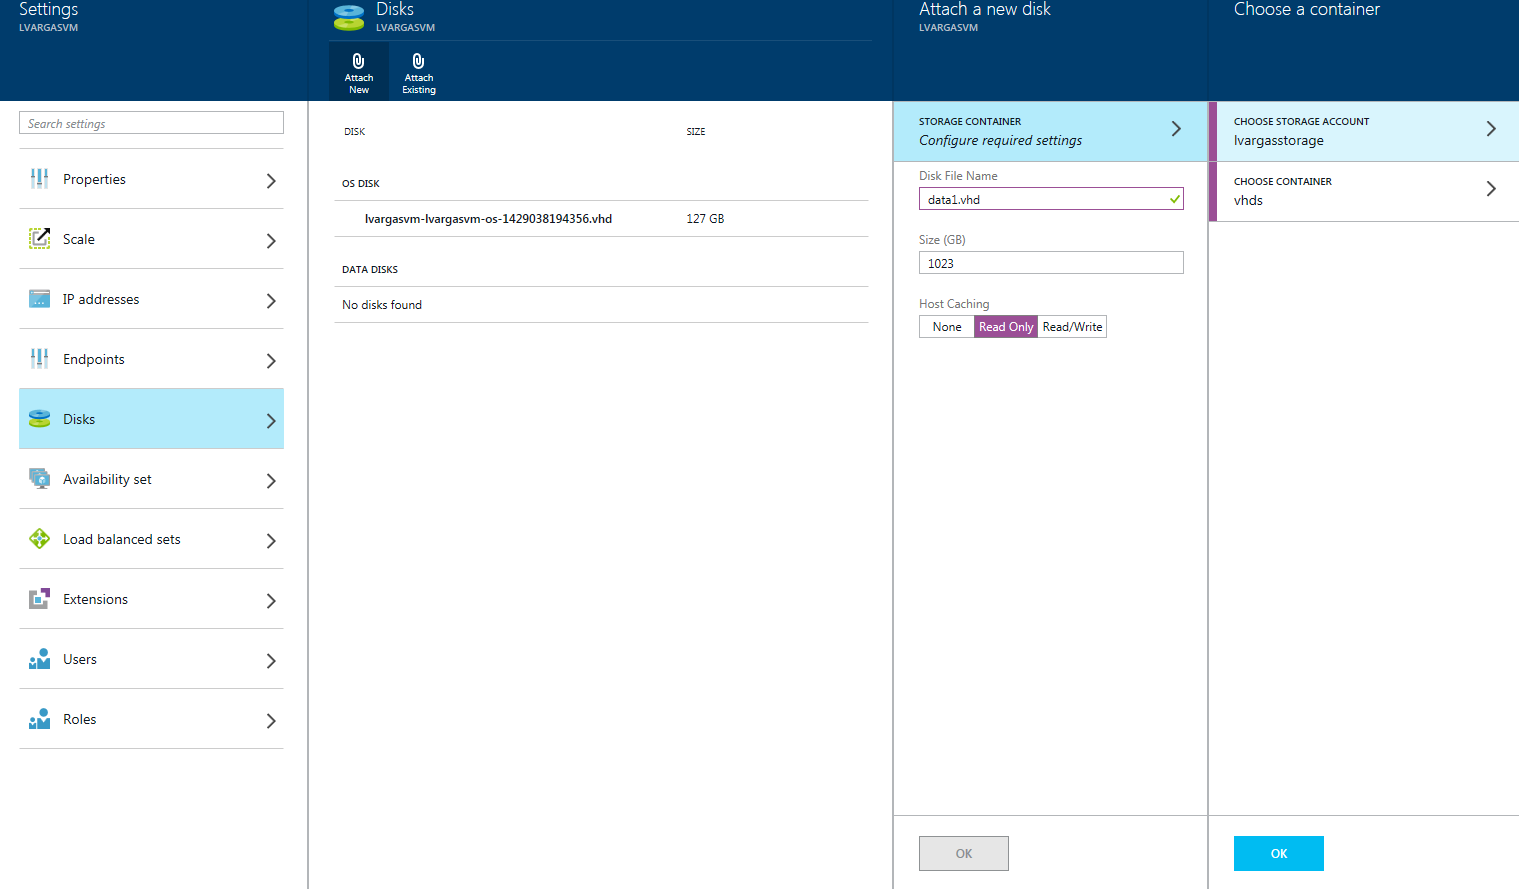
Task: Click the Attach New disk icon
Action: point(358,62)
